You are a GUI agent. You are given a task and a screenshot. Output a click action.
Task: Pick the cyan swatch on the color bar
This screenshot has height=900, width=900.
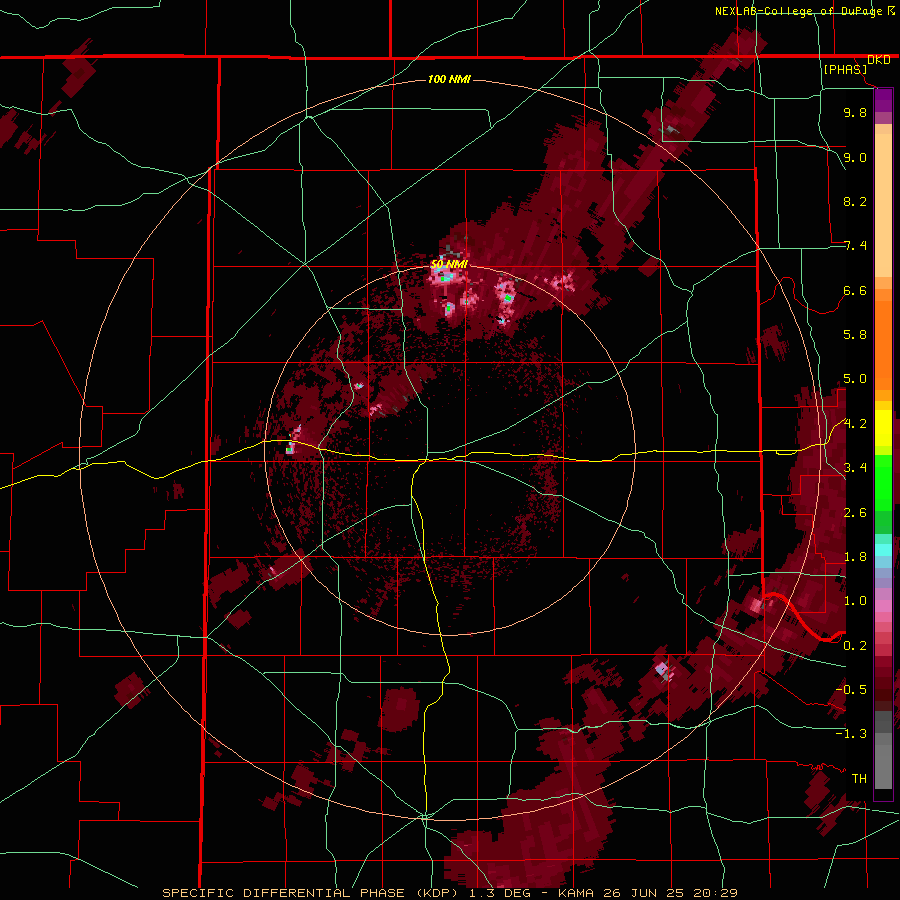(883, 550)
